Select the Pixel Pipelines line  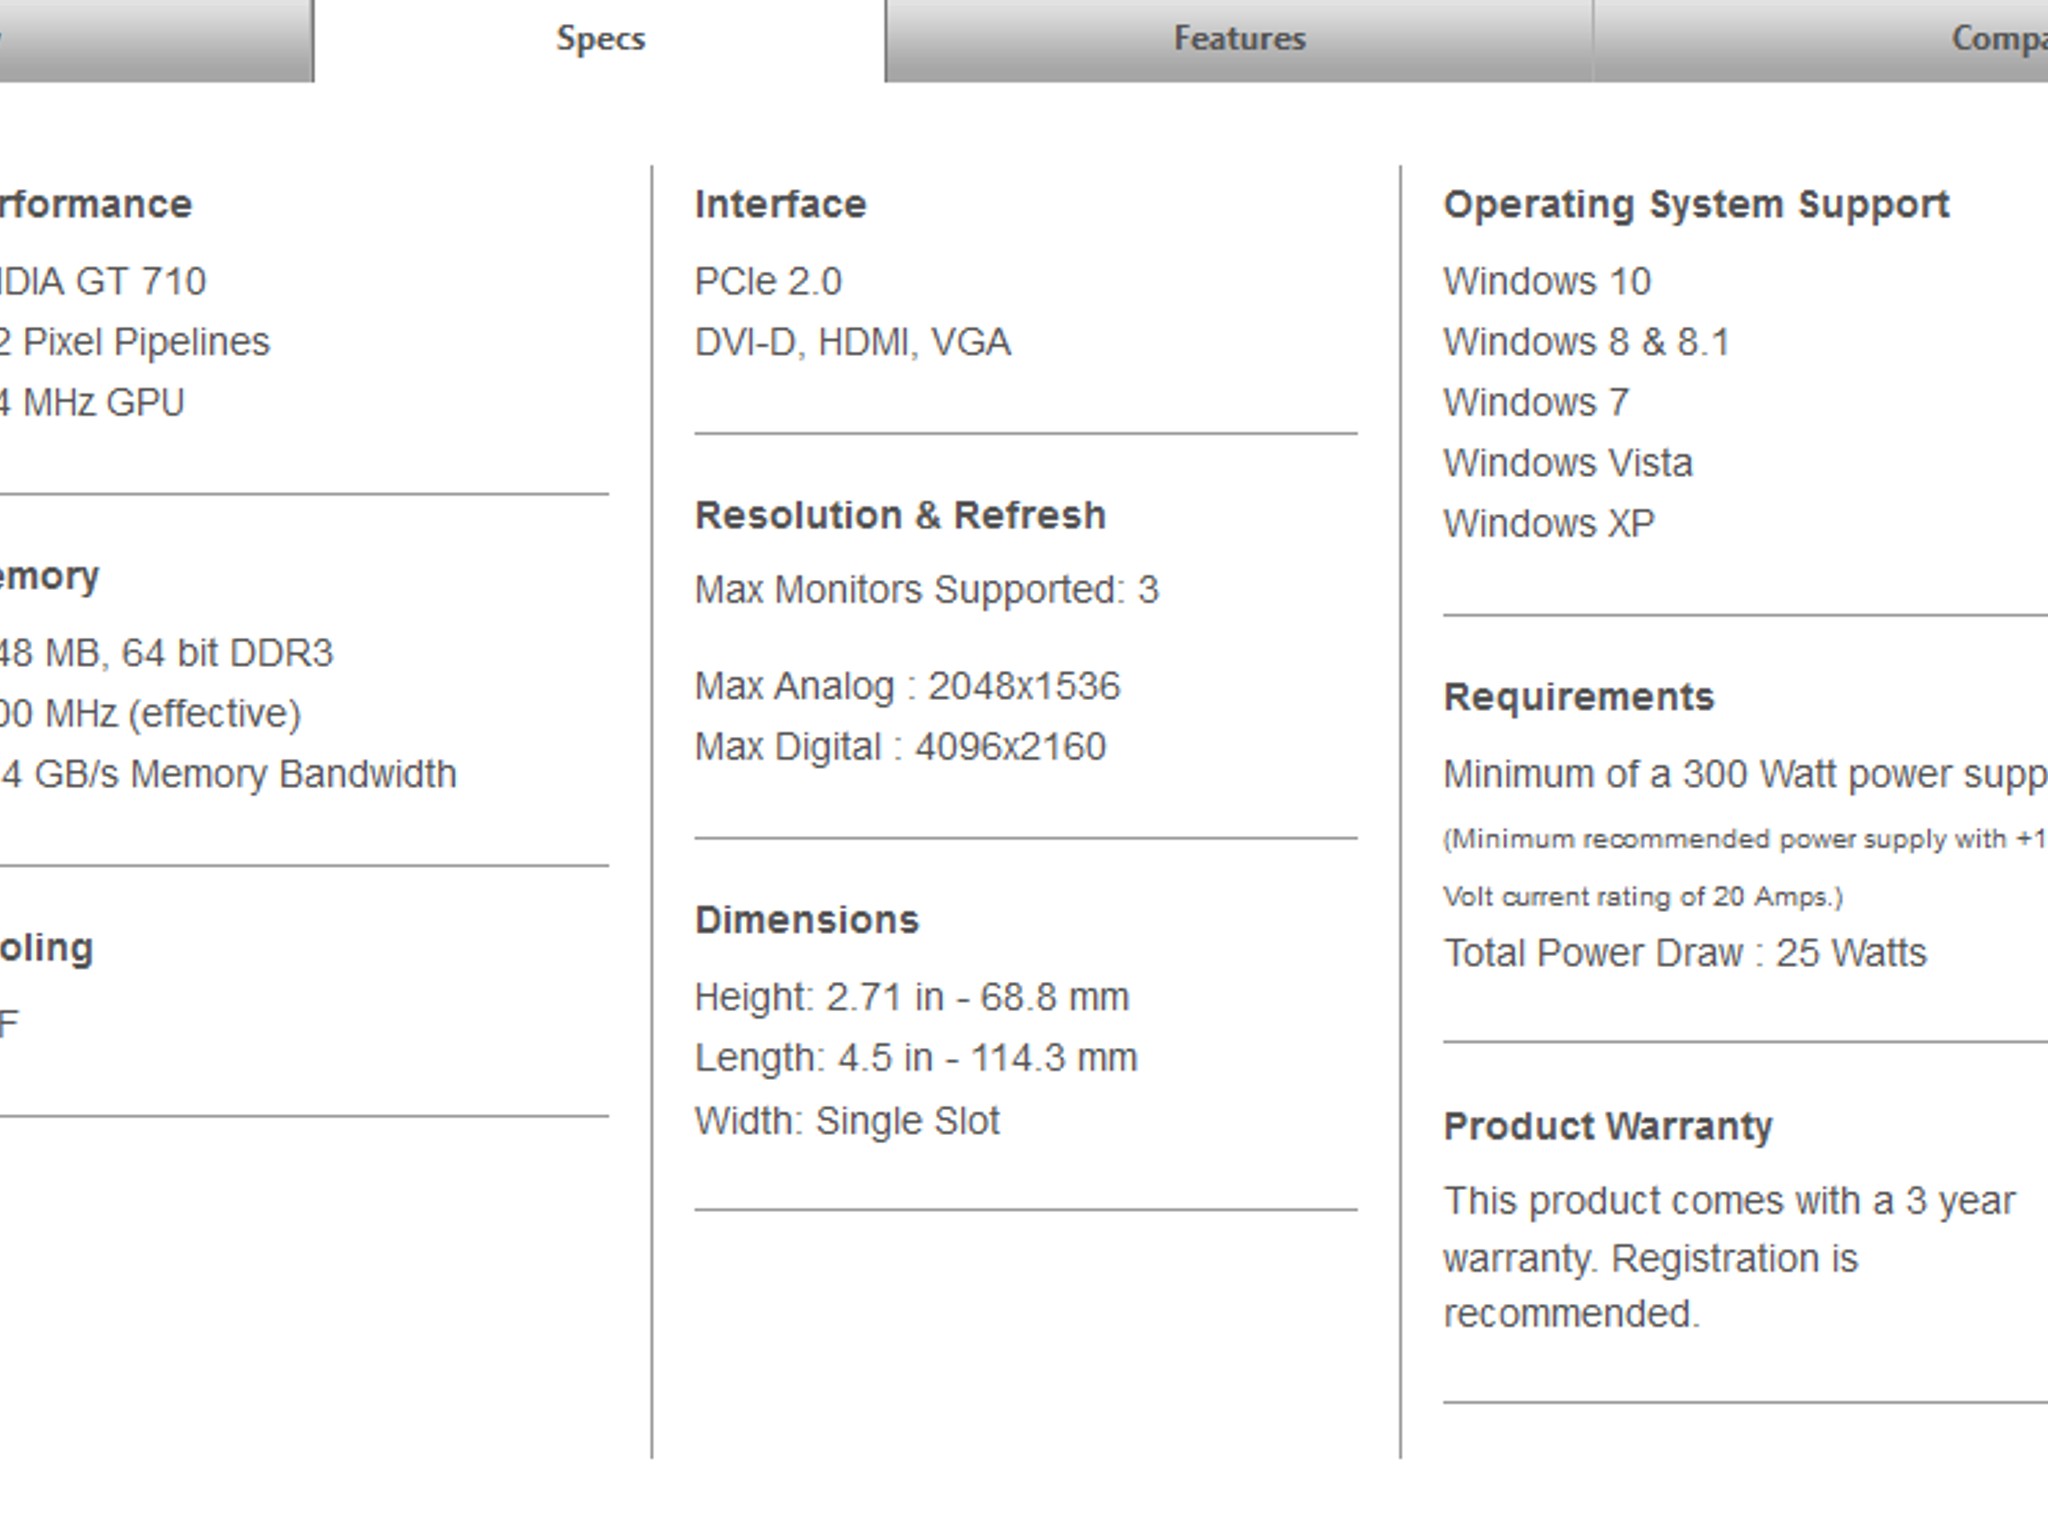[x=135, y=343]
